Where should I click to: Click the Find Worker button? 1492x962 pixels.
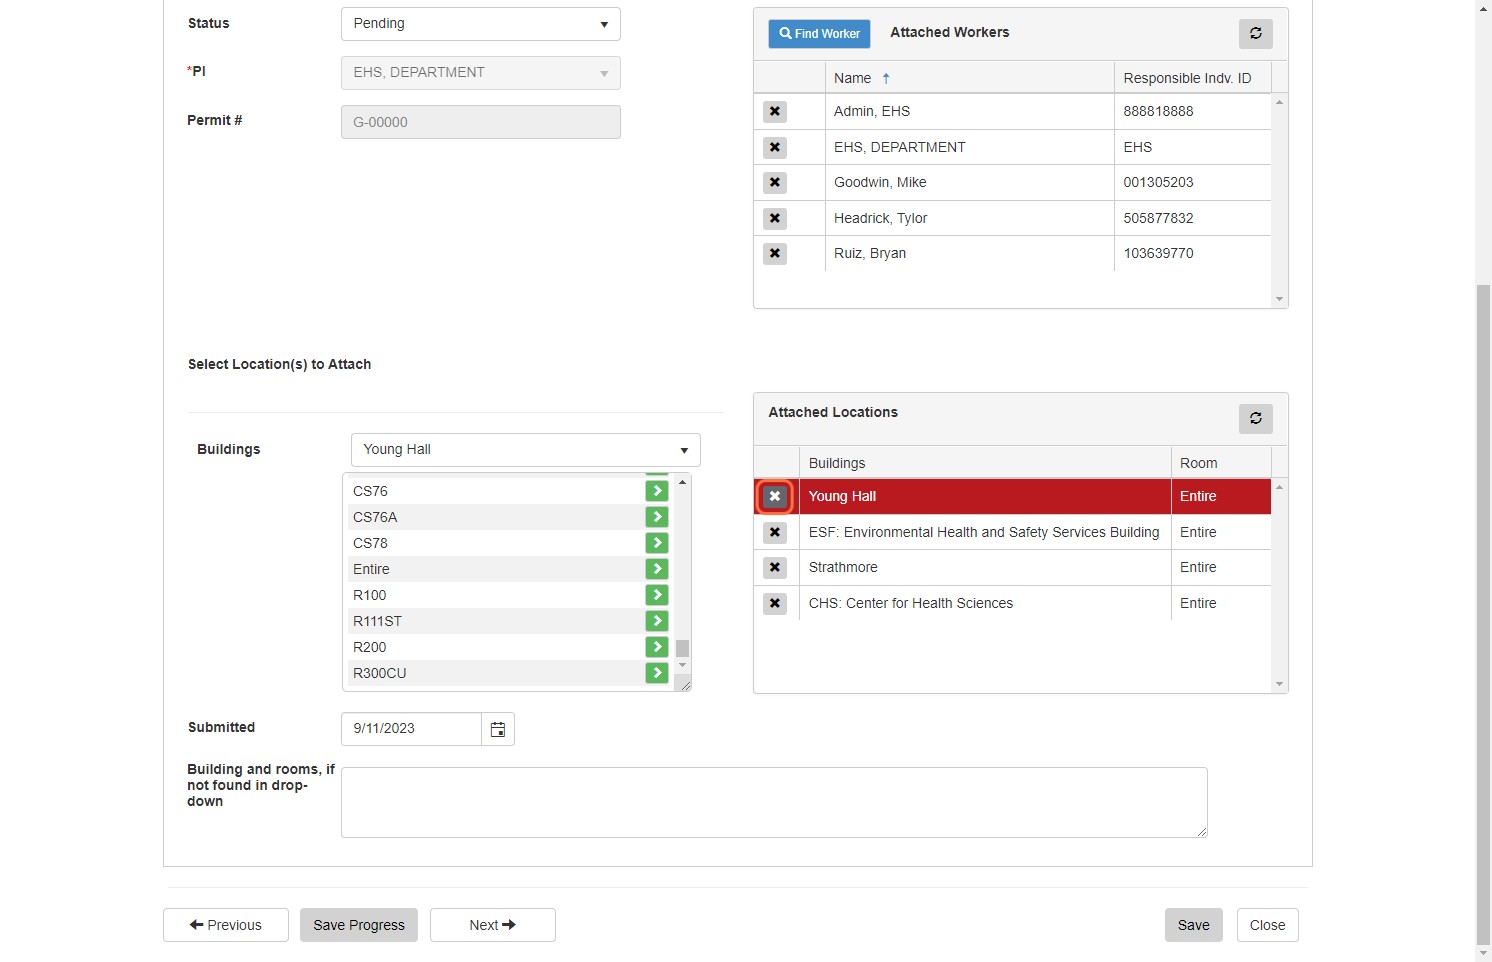coord(819,34)
